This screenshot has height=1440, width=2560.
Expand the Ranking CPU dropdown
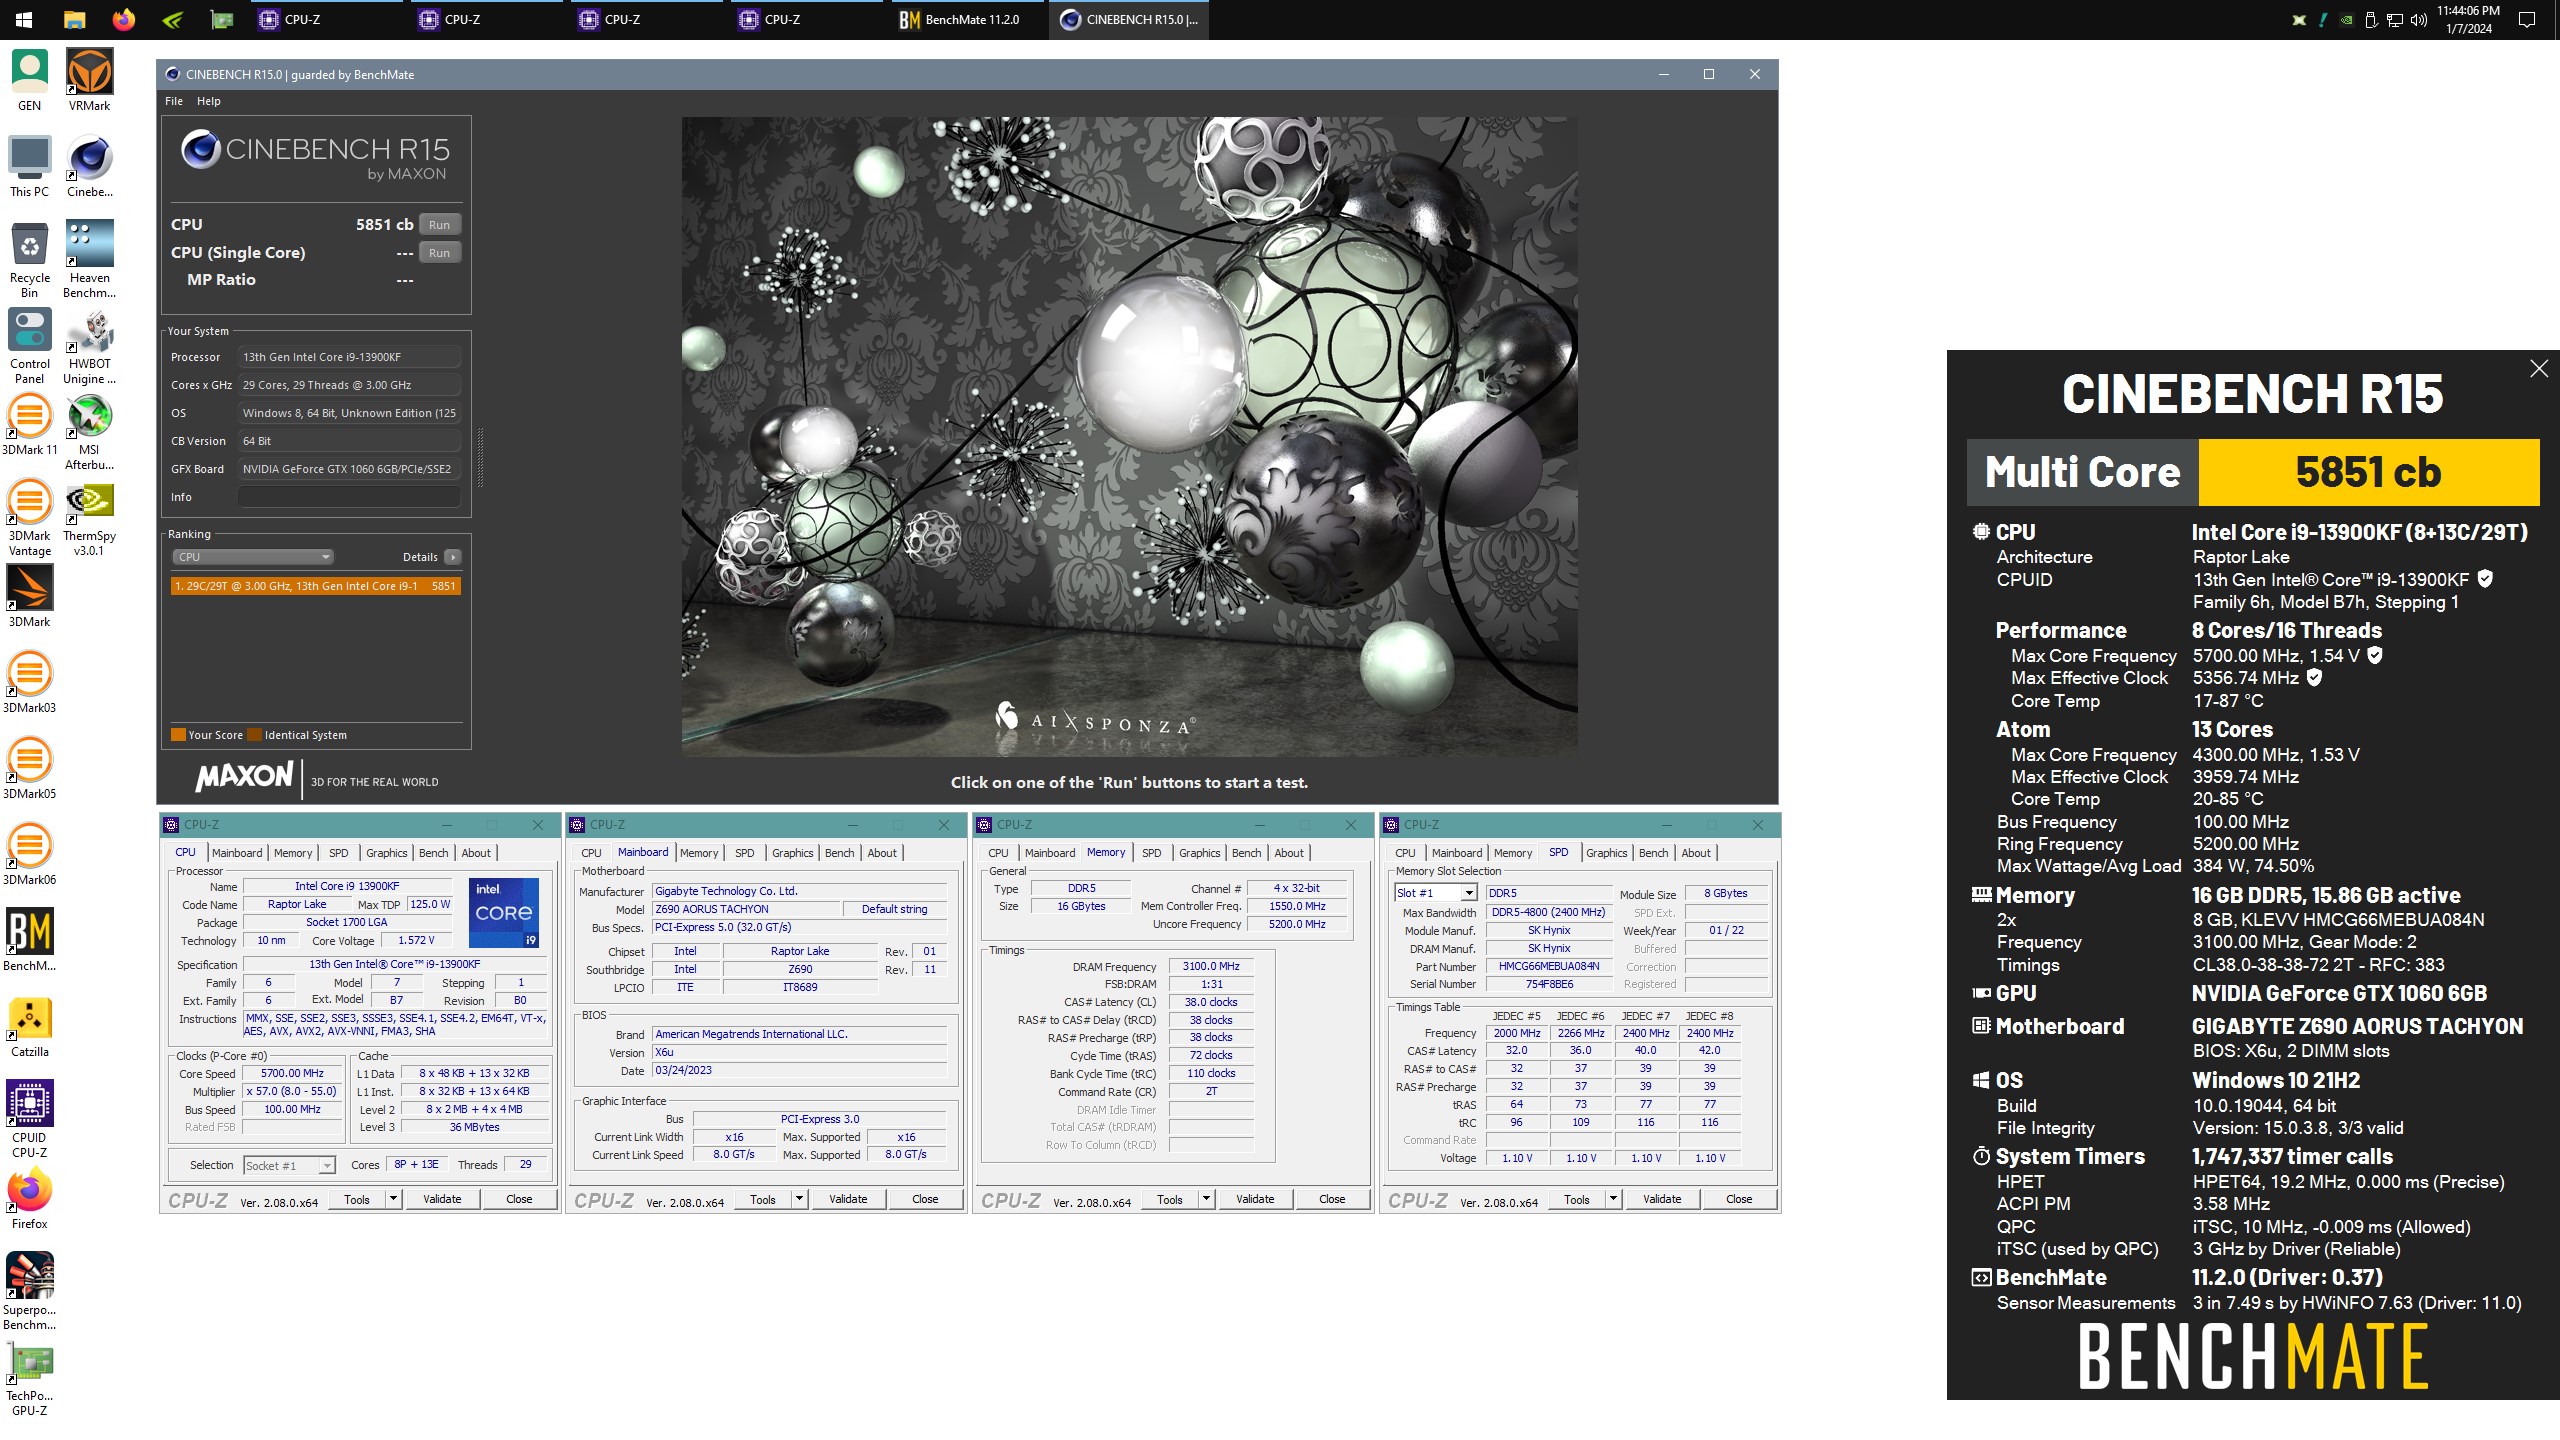(x=252, y=557)
